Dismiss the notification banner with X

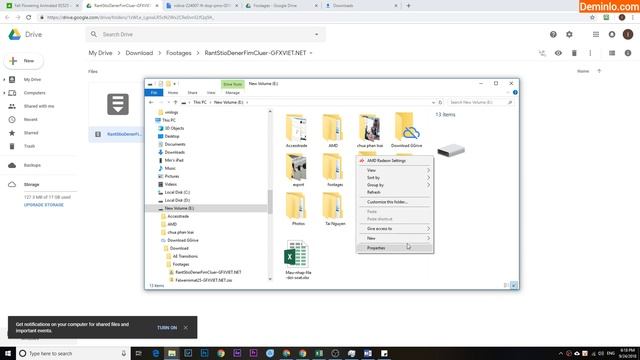(x=186, y=327)
